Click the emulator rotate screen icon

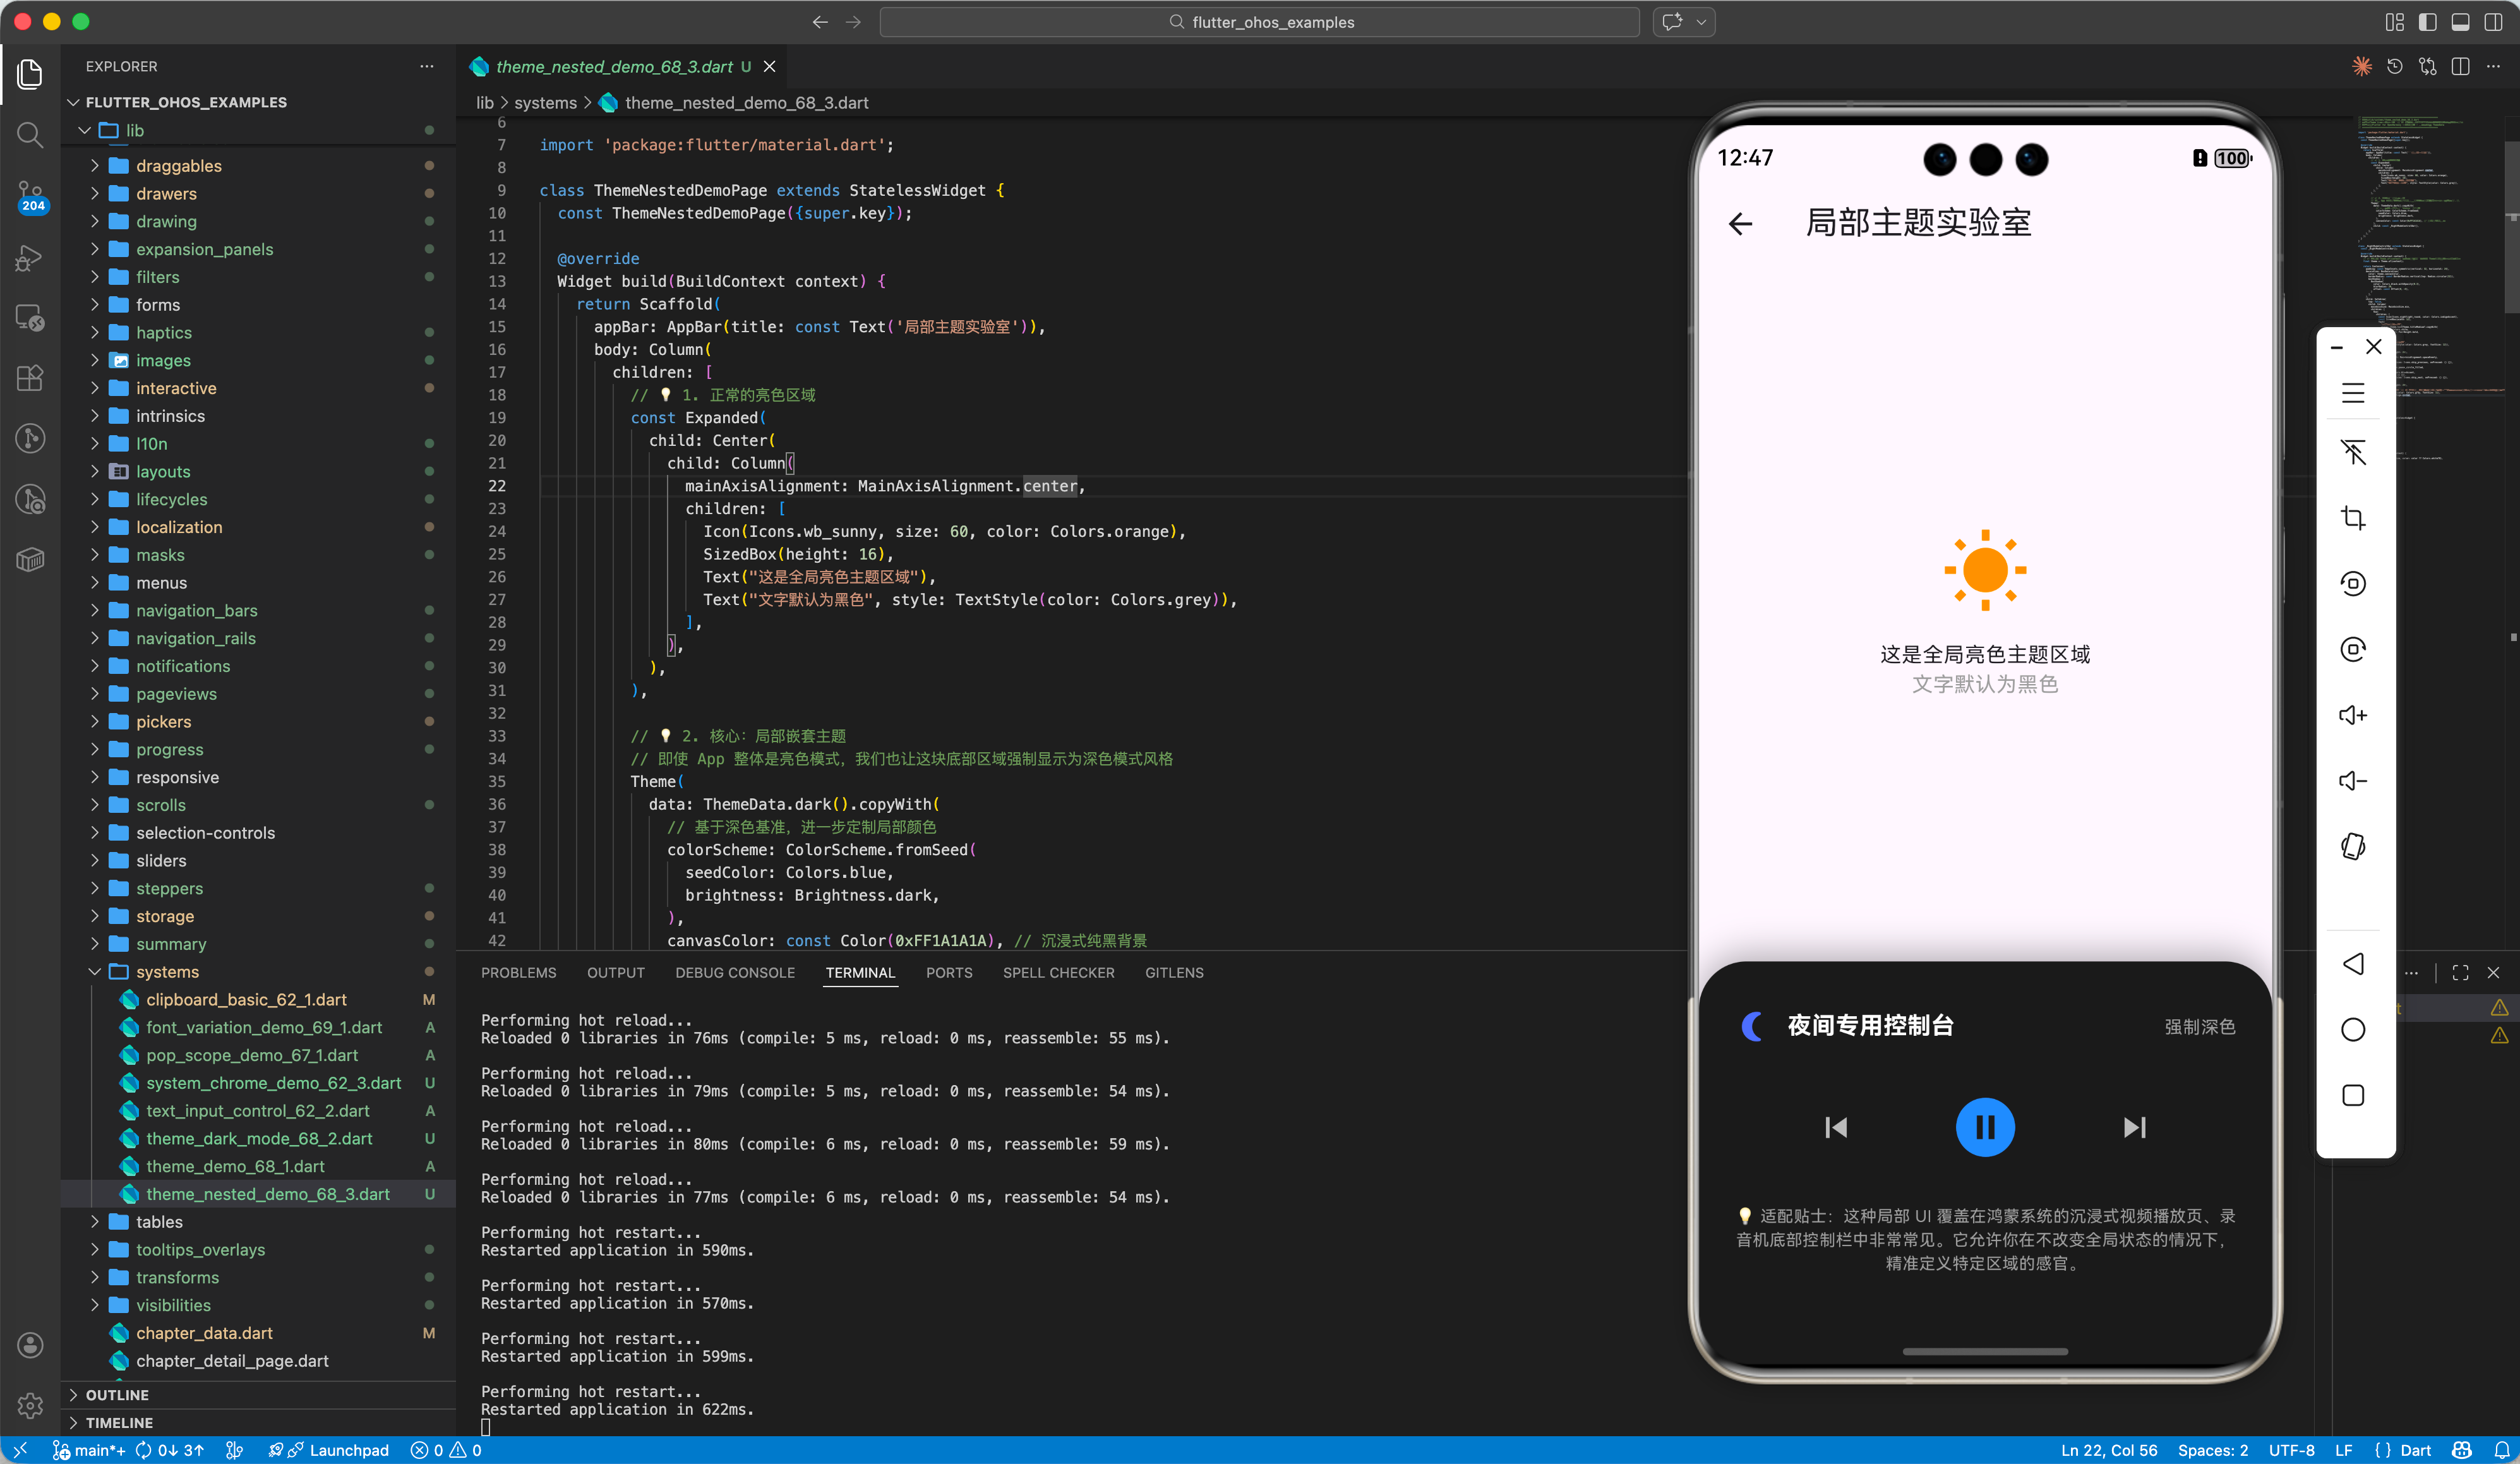[2352, 847]
